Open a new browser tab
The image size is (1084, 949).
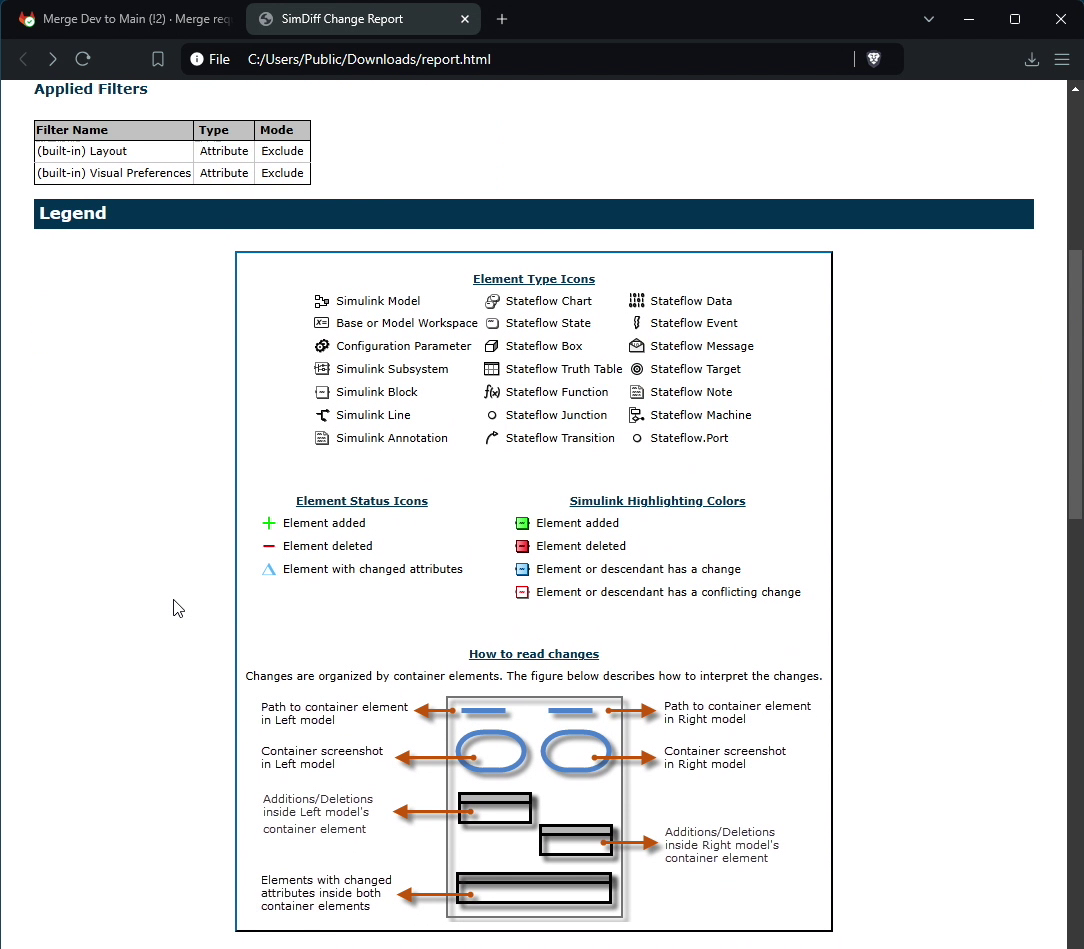tap(502, 19)
